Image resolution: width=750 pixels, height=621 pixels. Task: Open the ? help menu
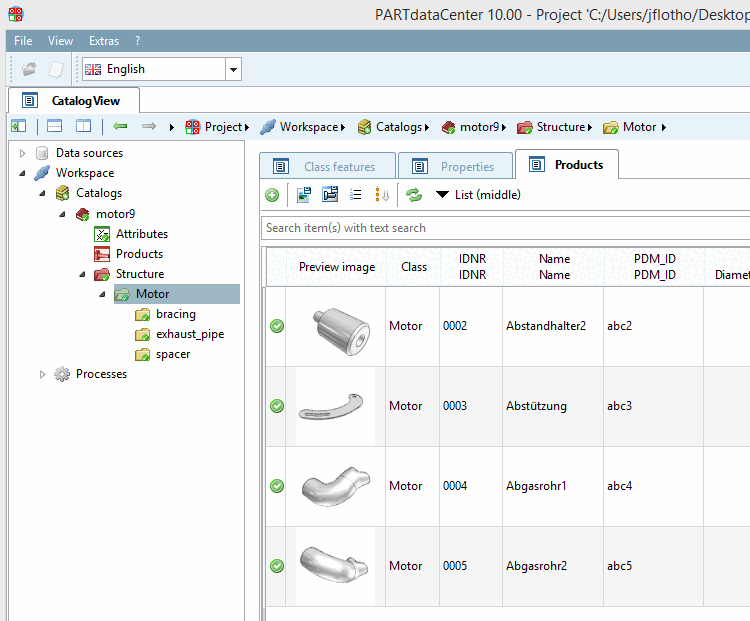point(137,41)
